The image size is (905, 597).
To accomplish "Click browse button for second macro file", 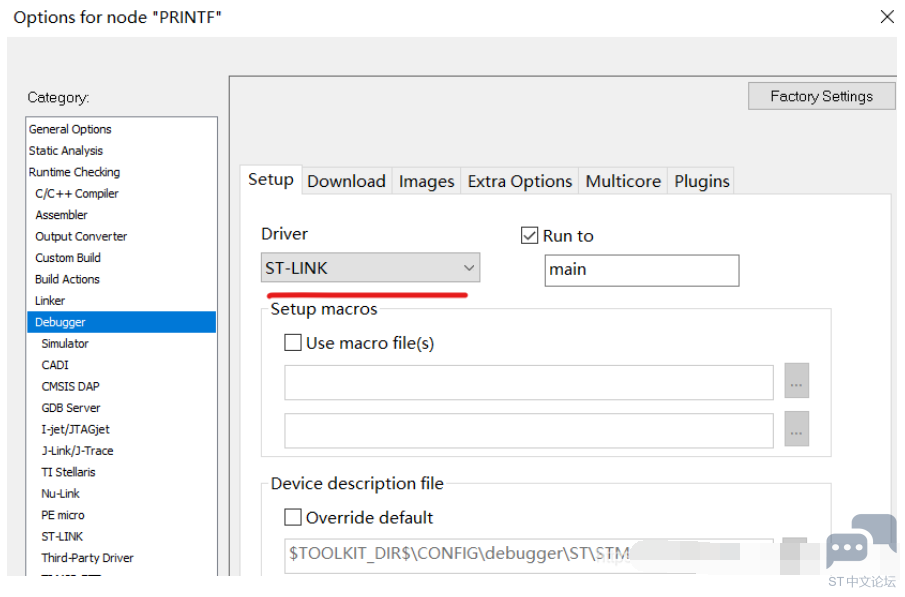I will point(796,430).
